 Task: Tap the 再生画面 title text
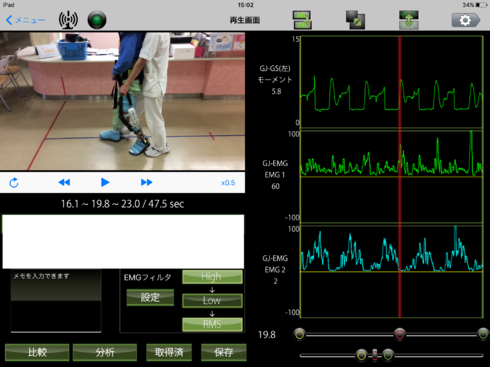(x=245, y=20)
